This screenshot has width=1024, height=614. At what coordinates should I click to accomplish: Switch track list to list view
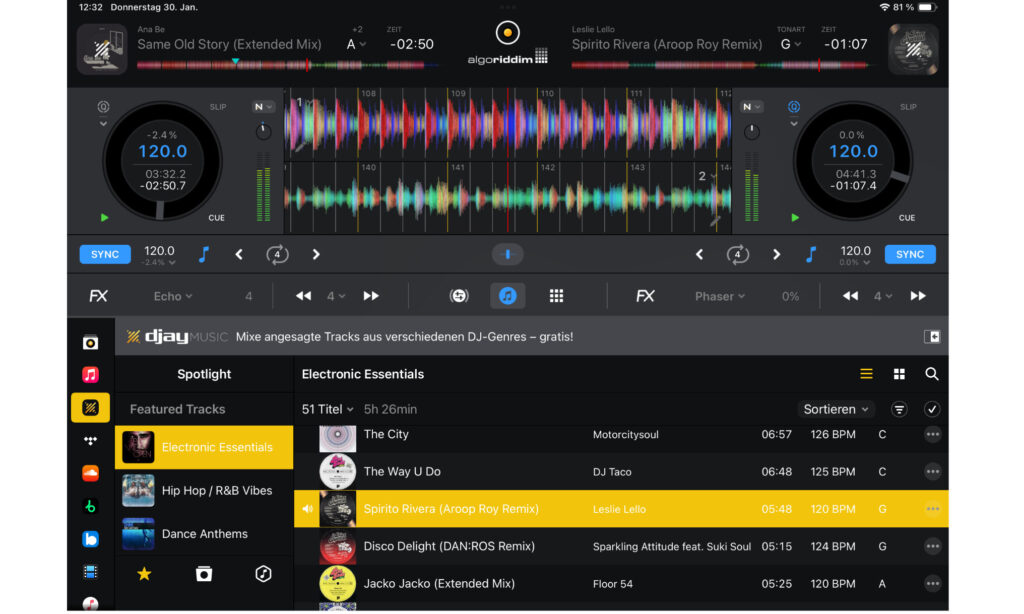click(x=867, y=374)
